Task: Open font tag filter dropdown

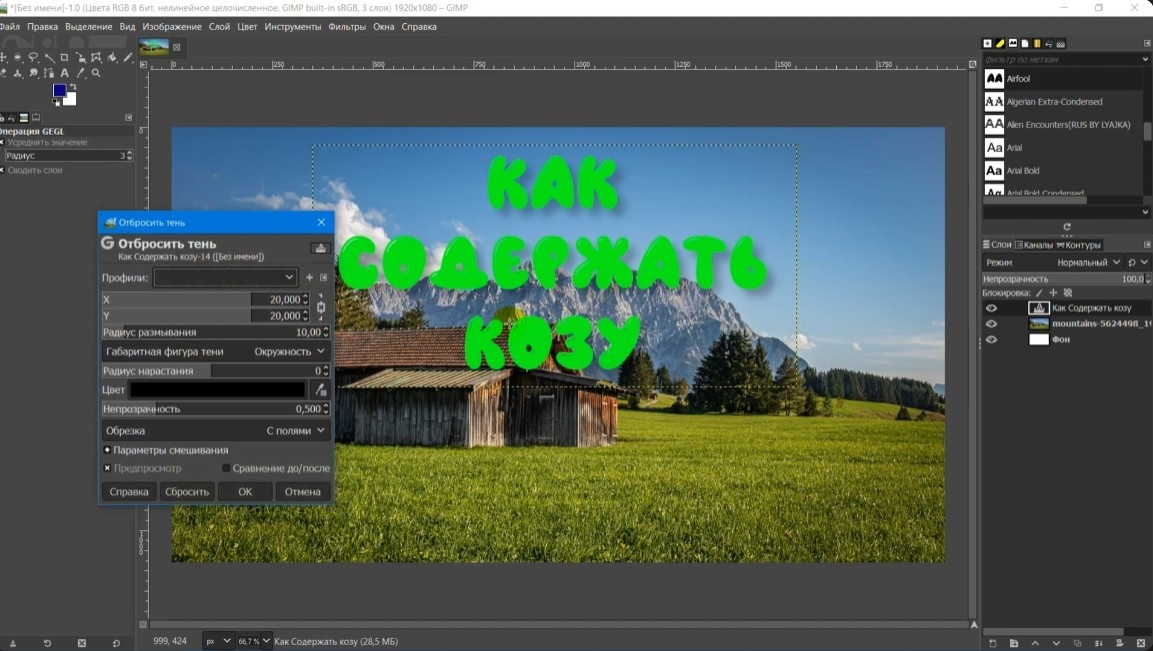Action: point(1144,59)
